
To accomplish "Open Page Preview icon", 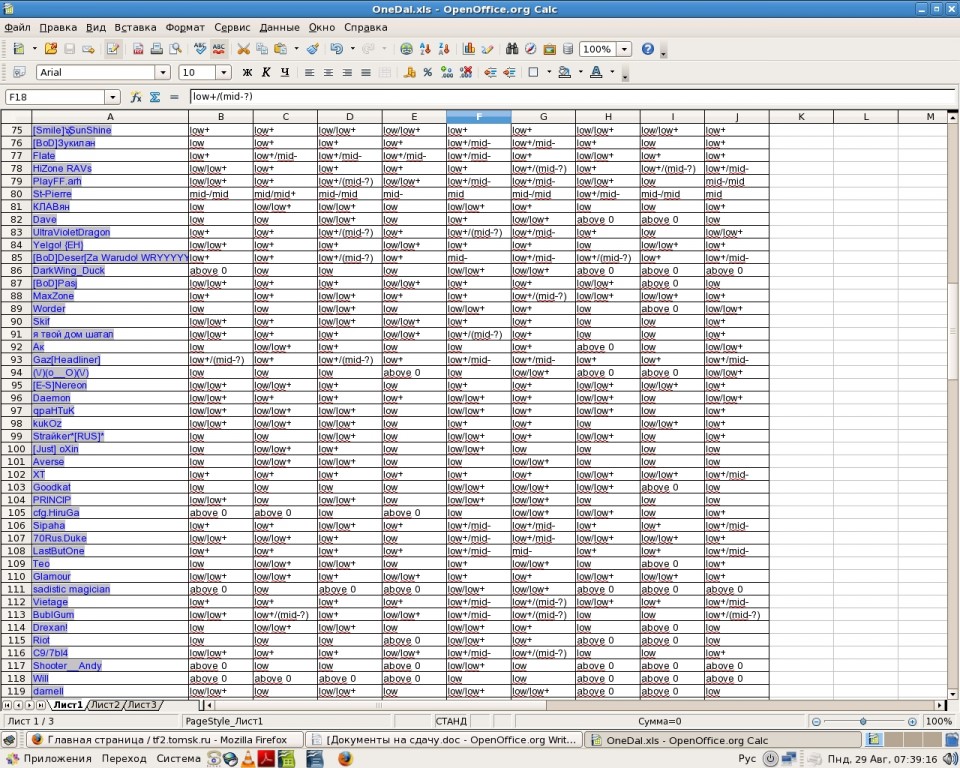I will click(x=176, y=49).
